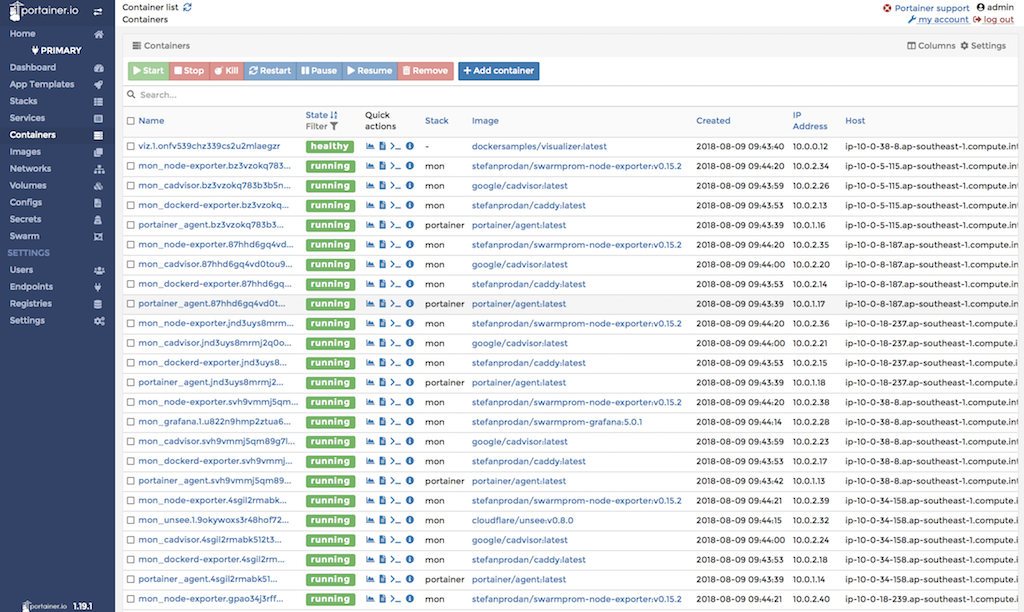Click the Volumes icon in sidebar
The width and height of the screenshot is (1024, 612).
pyautogui.click(x=99, y=185)
